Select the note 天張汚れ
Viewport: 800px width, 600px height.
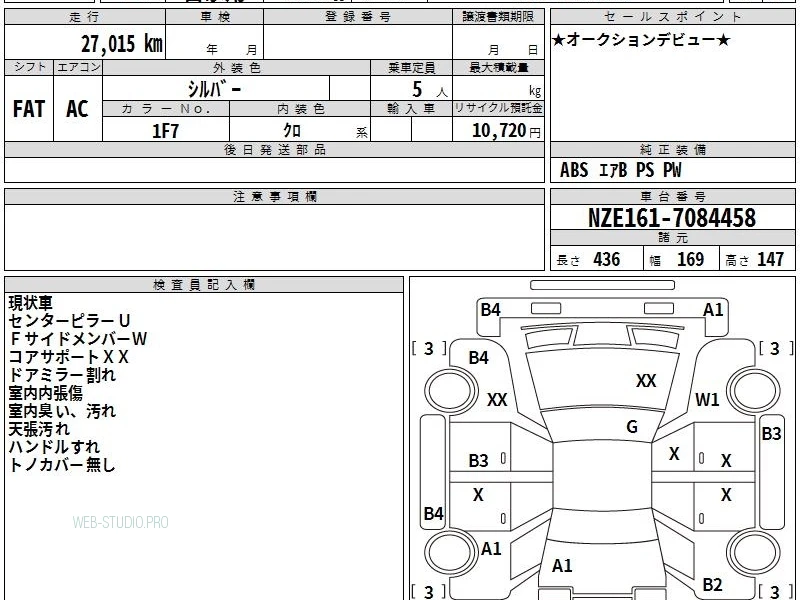click(39, 429)
